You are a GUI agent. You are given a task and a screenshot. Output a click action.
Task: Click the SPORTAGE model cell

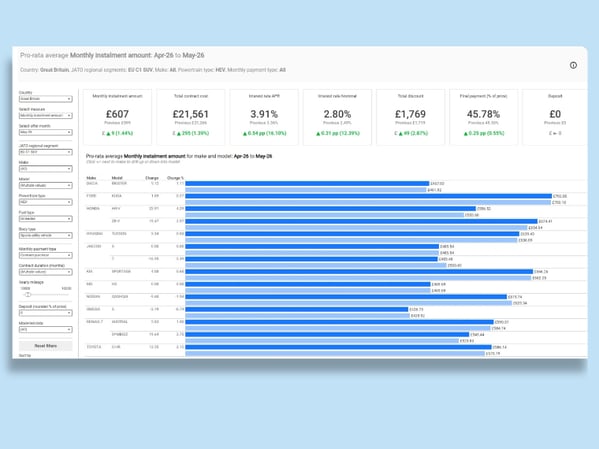tap(121, 271)
